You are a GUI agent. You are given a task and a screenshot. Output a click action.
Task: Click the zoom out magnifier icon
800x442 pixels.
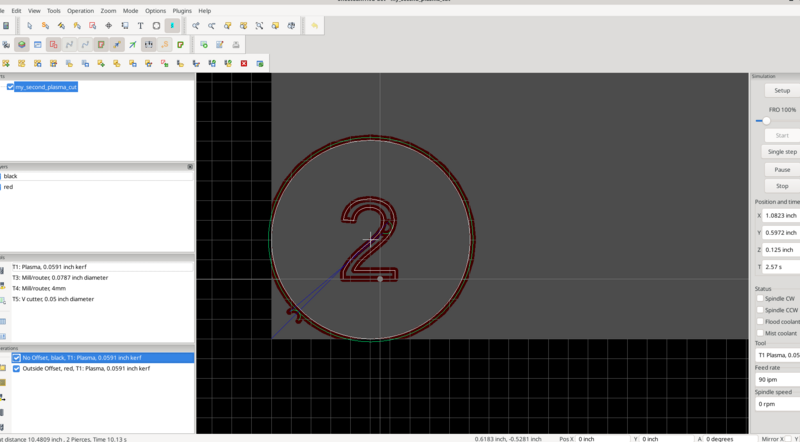click(212, 26)
